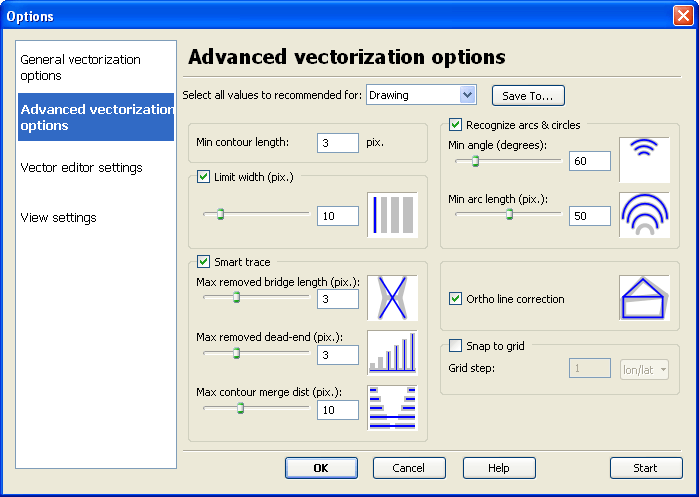Disable the Limit width checkbox
This screenshot has width=699, height=497.
click(205, 177)
